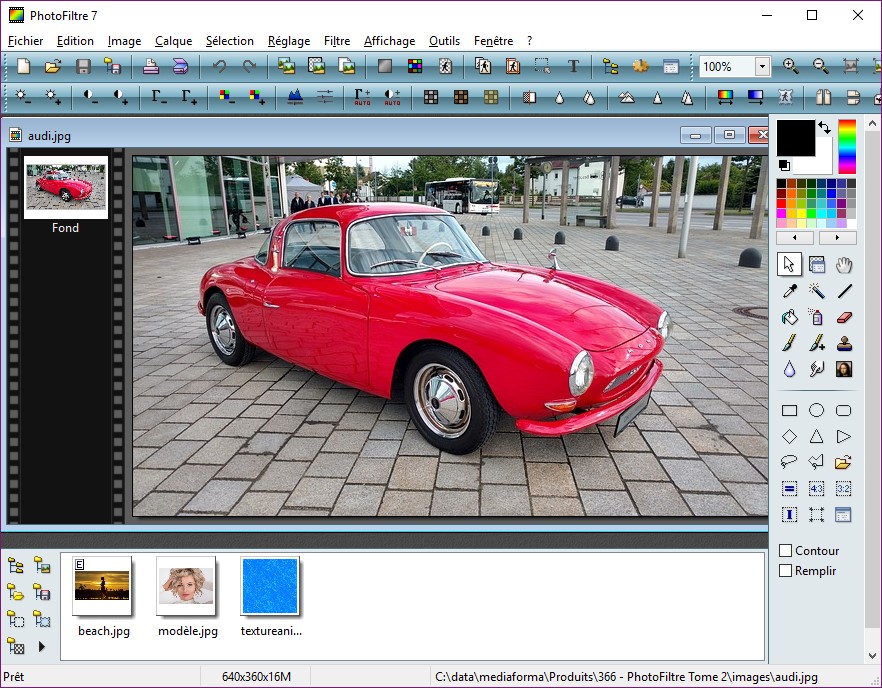Tick the Remplir checkbox
Viewport: 882px width, 688px height.
point(786,571)
